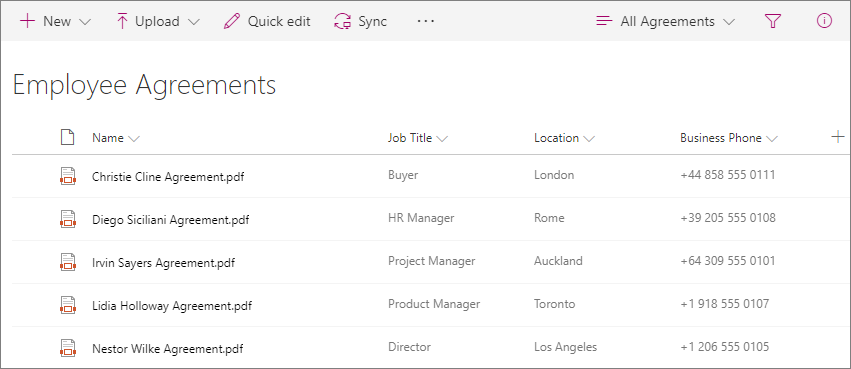Viewport: 851px width, 369px height.
Task: Sync the library with the Sync button
Action: point(360,21)
